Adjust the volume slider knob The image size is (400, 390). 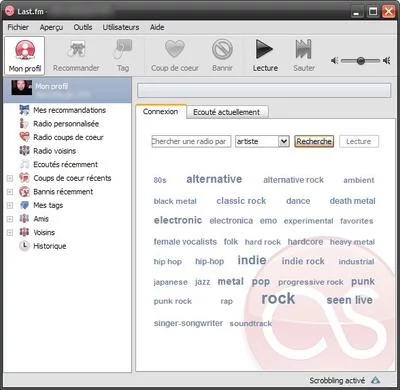[x=360, y=61]
